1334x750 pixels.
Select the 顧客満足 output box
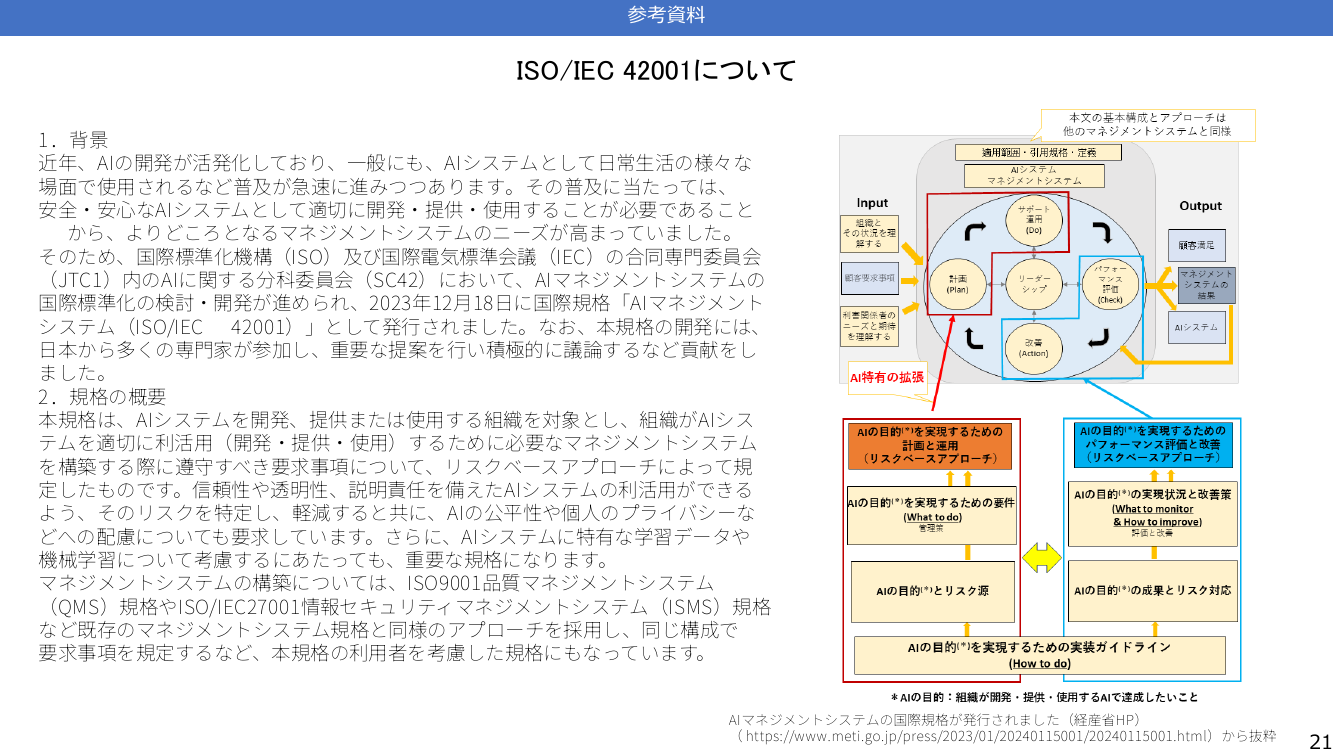click(1196, 245)
